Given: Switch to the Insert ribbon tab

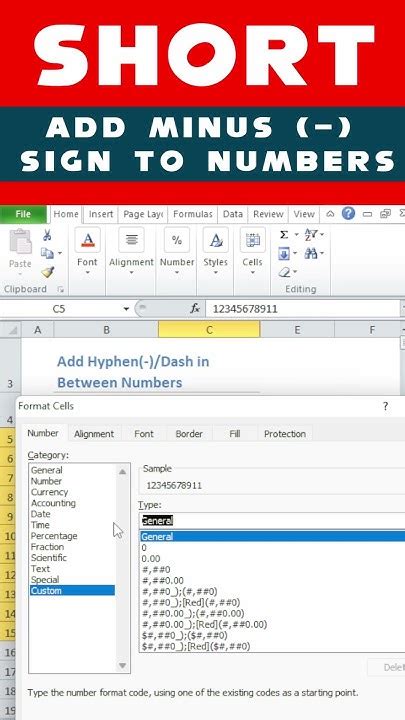Looking at the screenshot, I should 101,214.
